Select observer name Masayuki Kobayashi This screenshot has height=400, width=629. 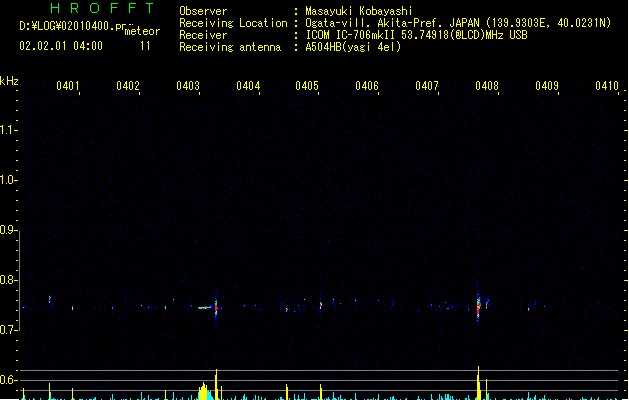pyautogui.click(x=359, y=11)
